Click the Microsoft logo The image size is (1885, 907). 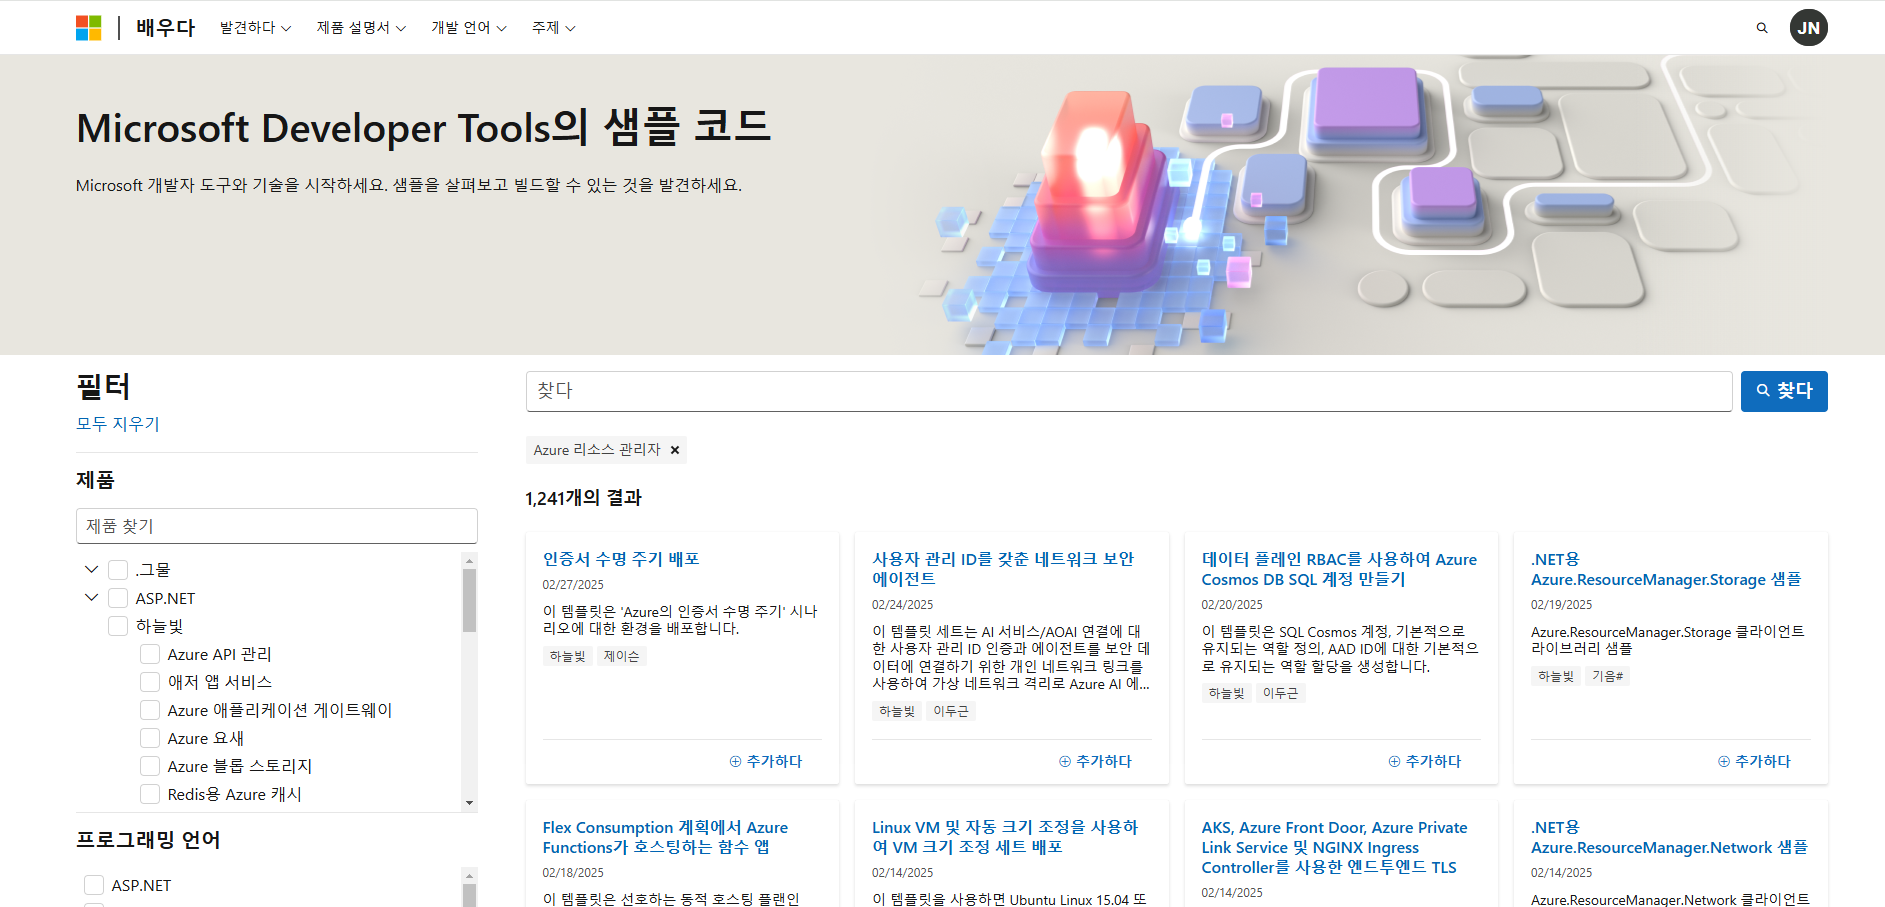[x=88, y=28]
